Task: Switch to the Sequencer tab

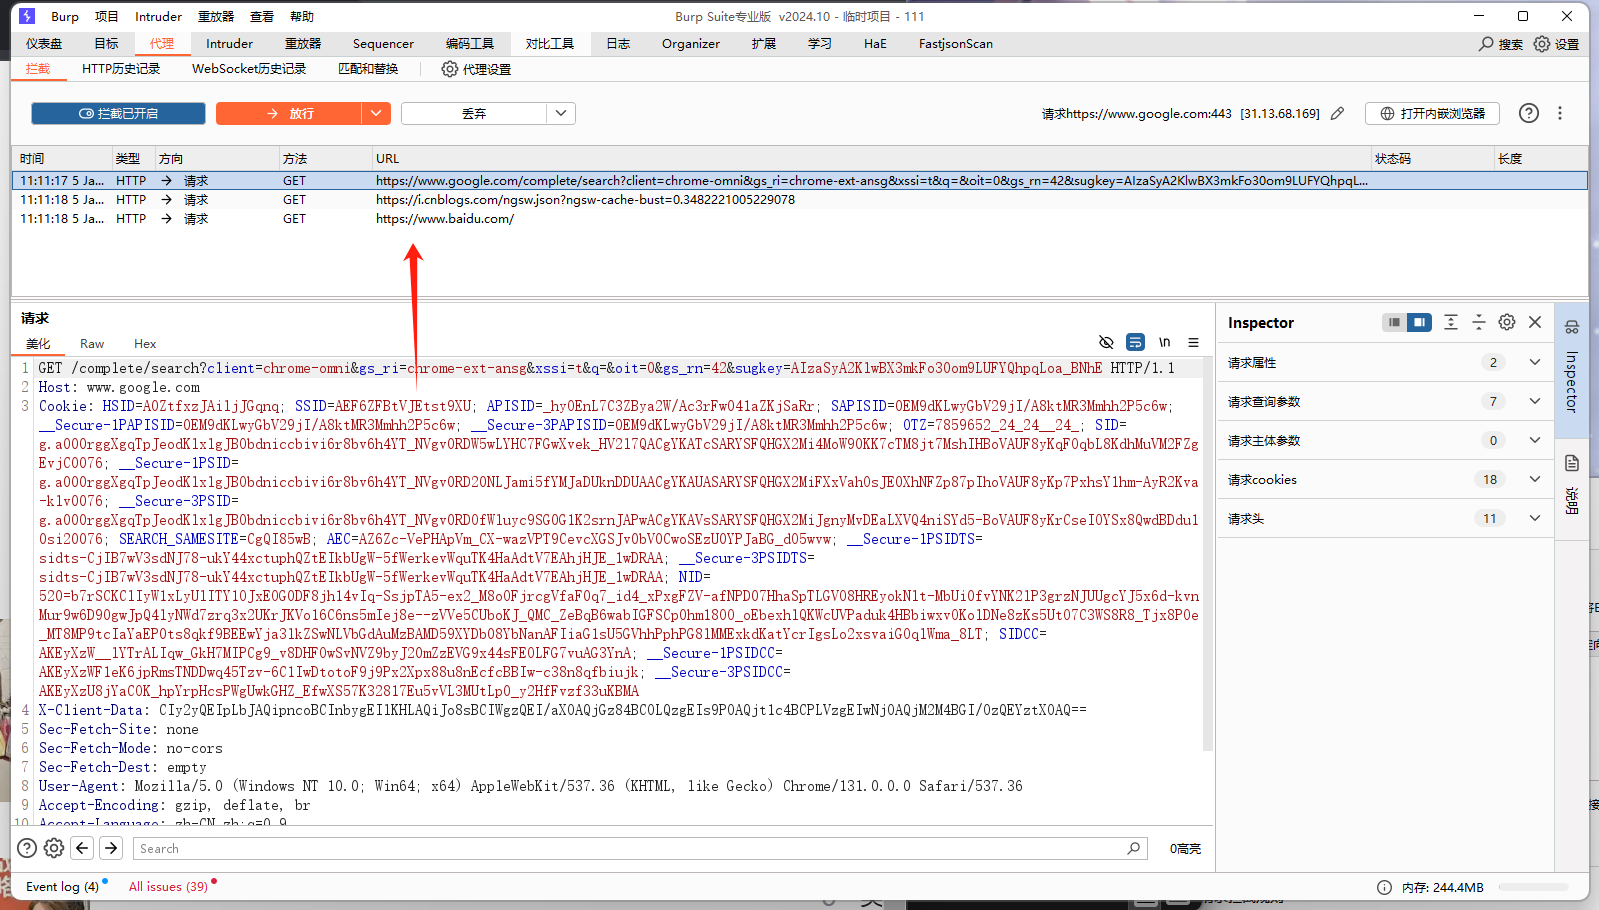Action: [x=383, y=44]
